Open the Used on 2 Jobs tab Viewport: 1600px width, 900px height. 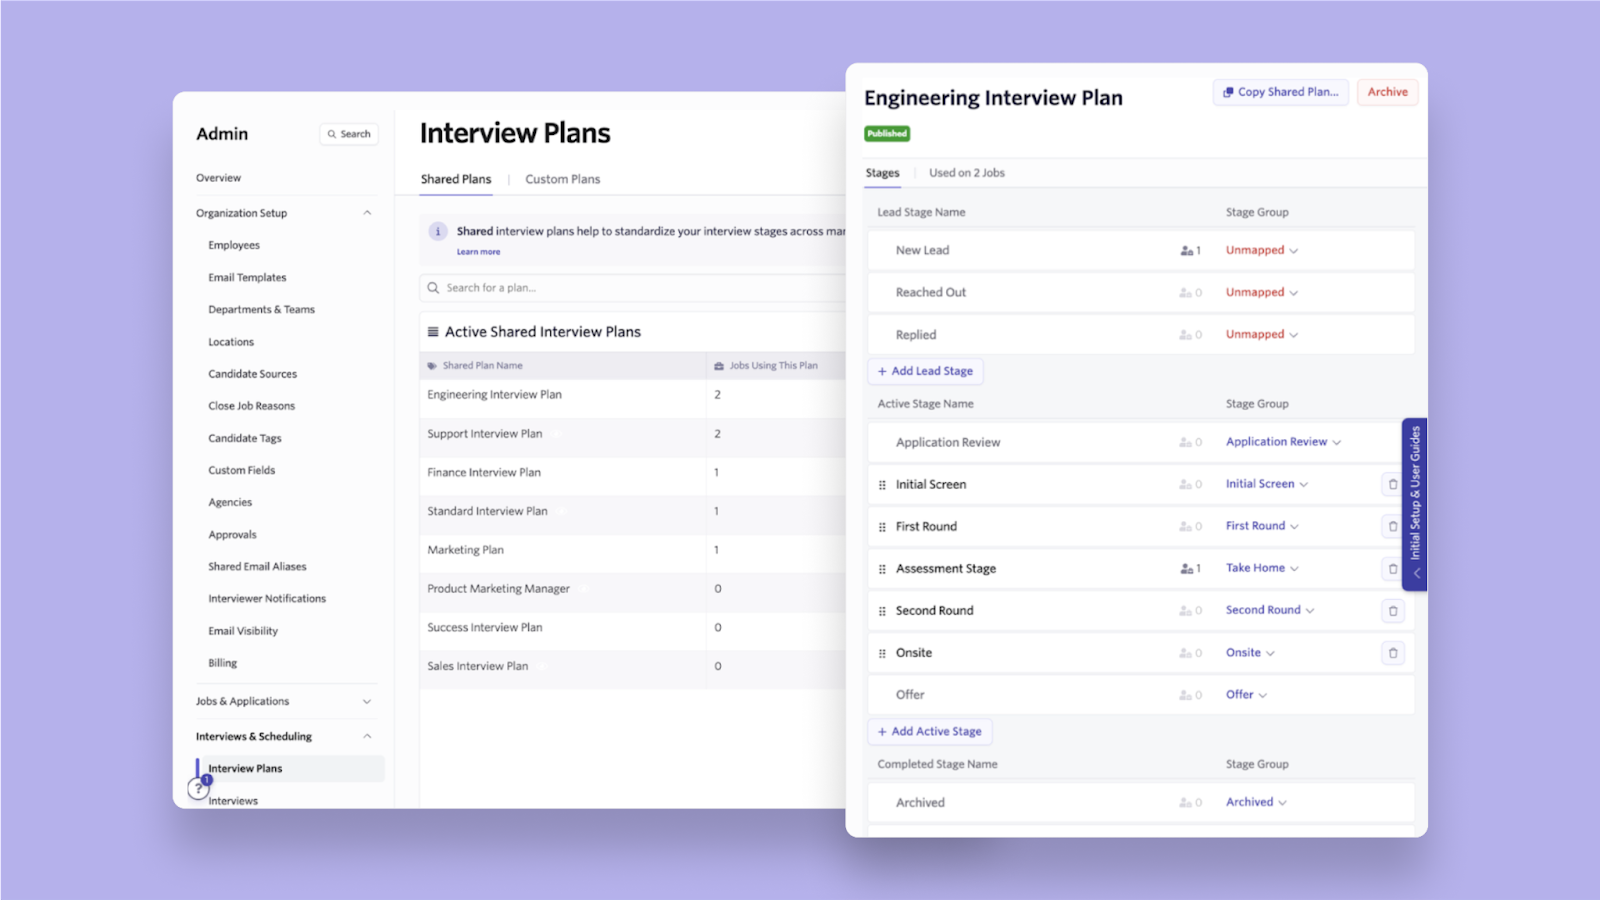966,173
